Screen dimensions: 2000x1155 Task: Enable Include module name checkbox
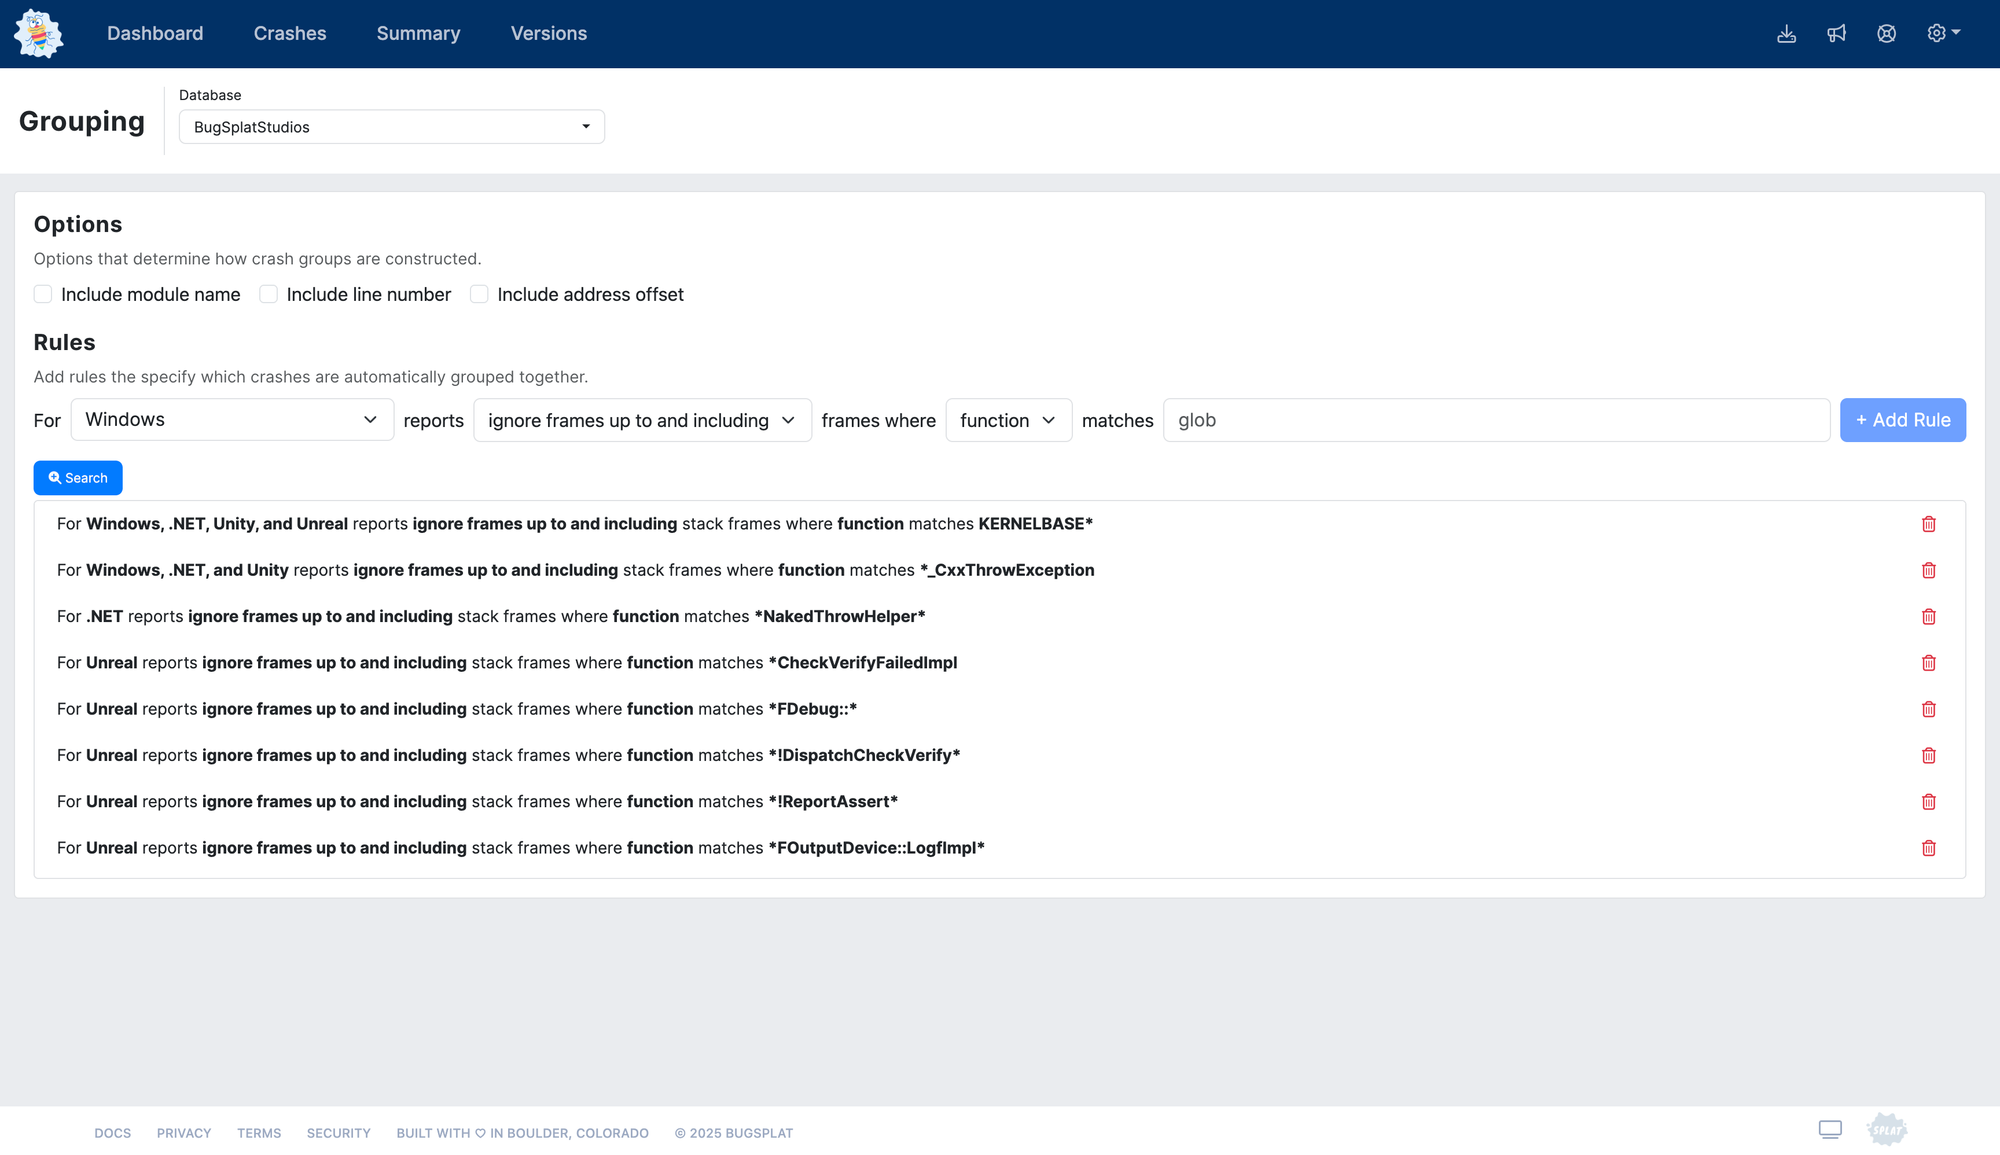[43, 294]
